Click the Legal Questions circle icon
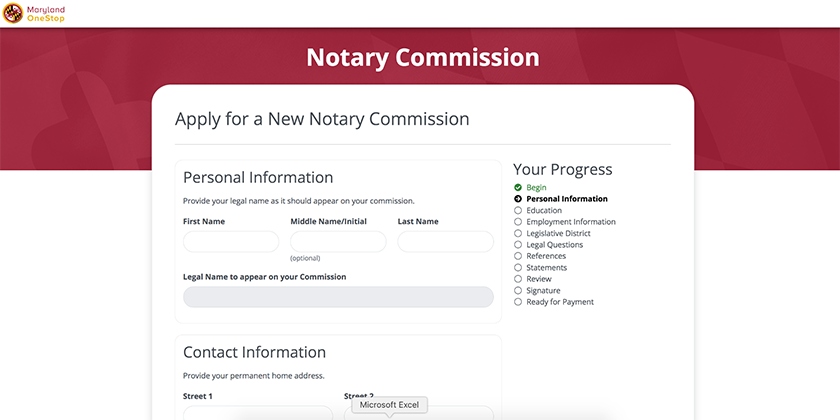 pos(518,245)
